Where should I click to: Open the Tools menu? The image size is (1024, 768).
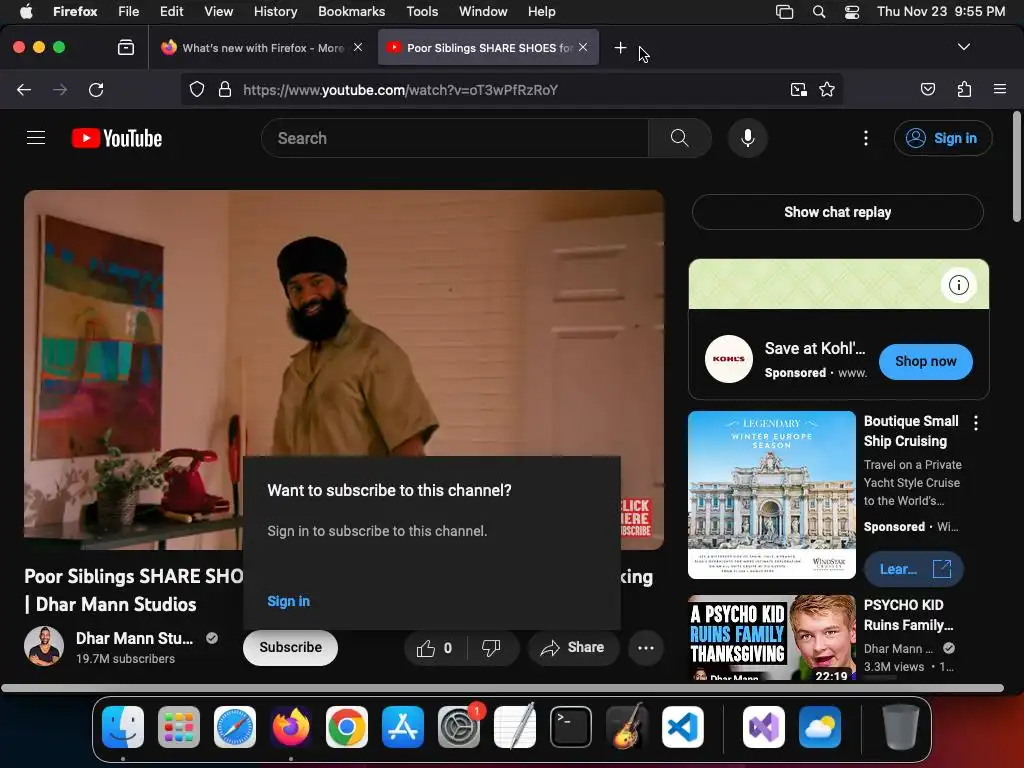pyautogui.click(x=422, y=12)
